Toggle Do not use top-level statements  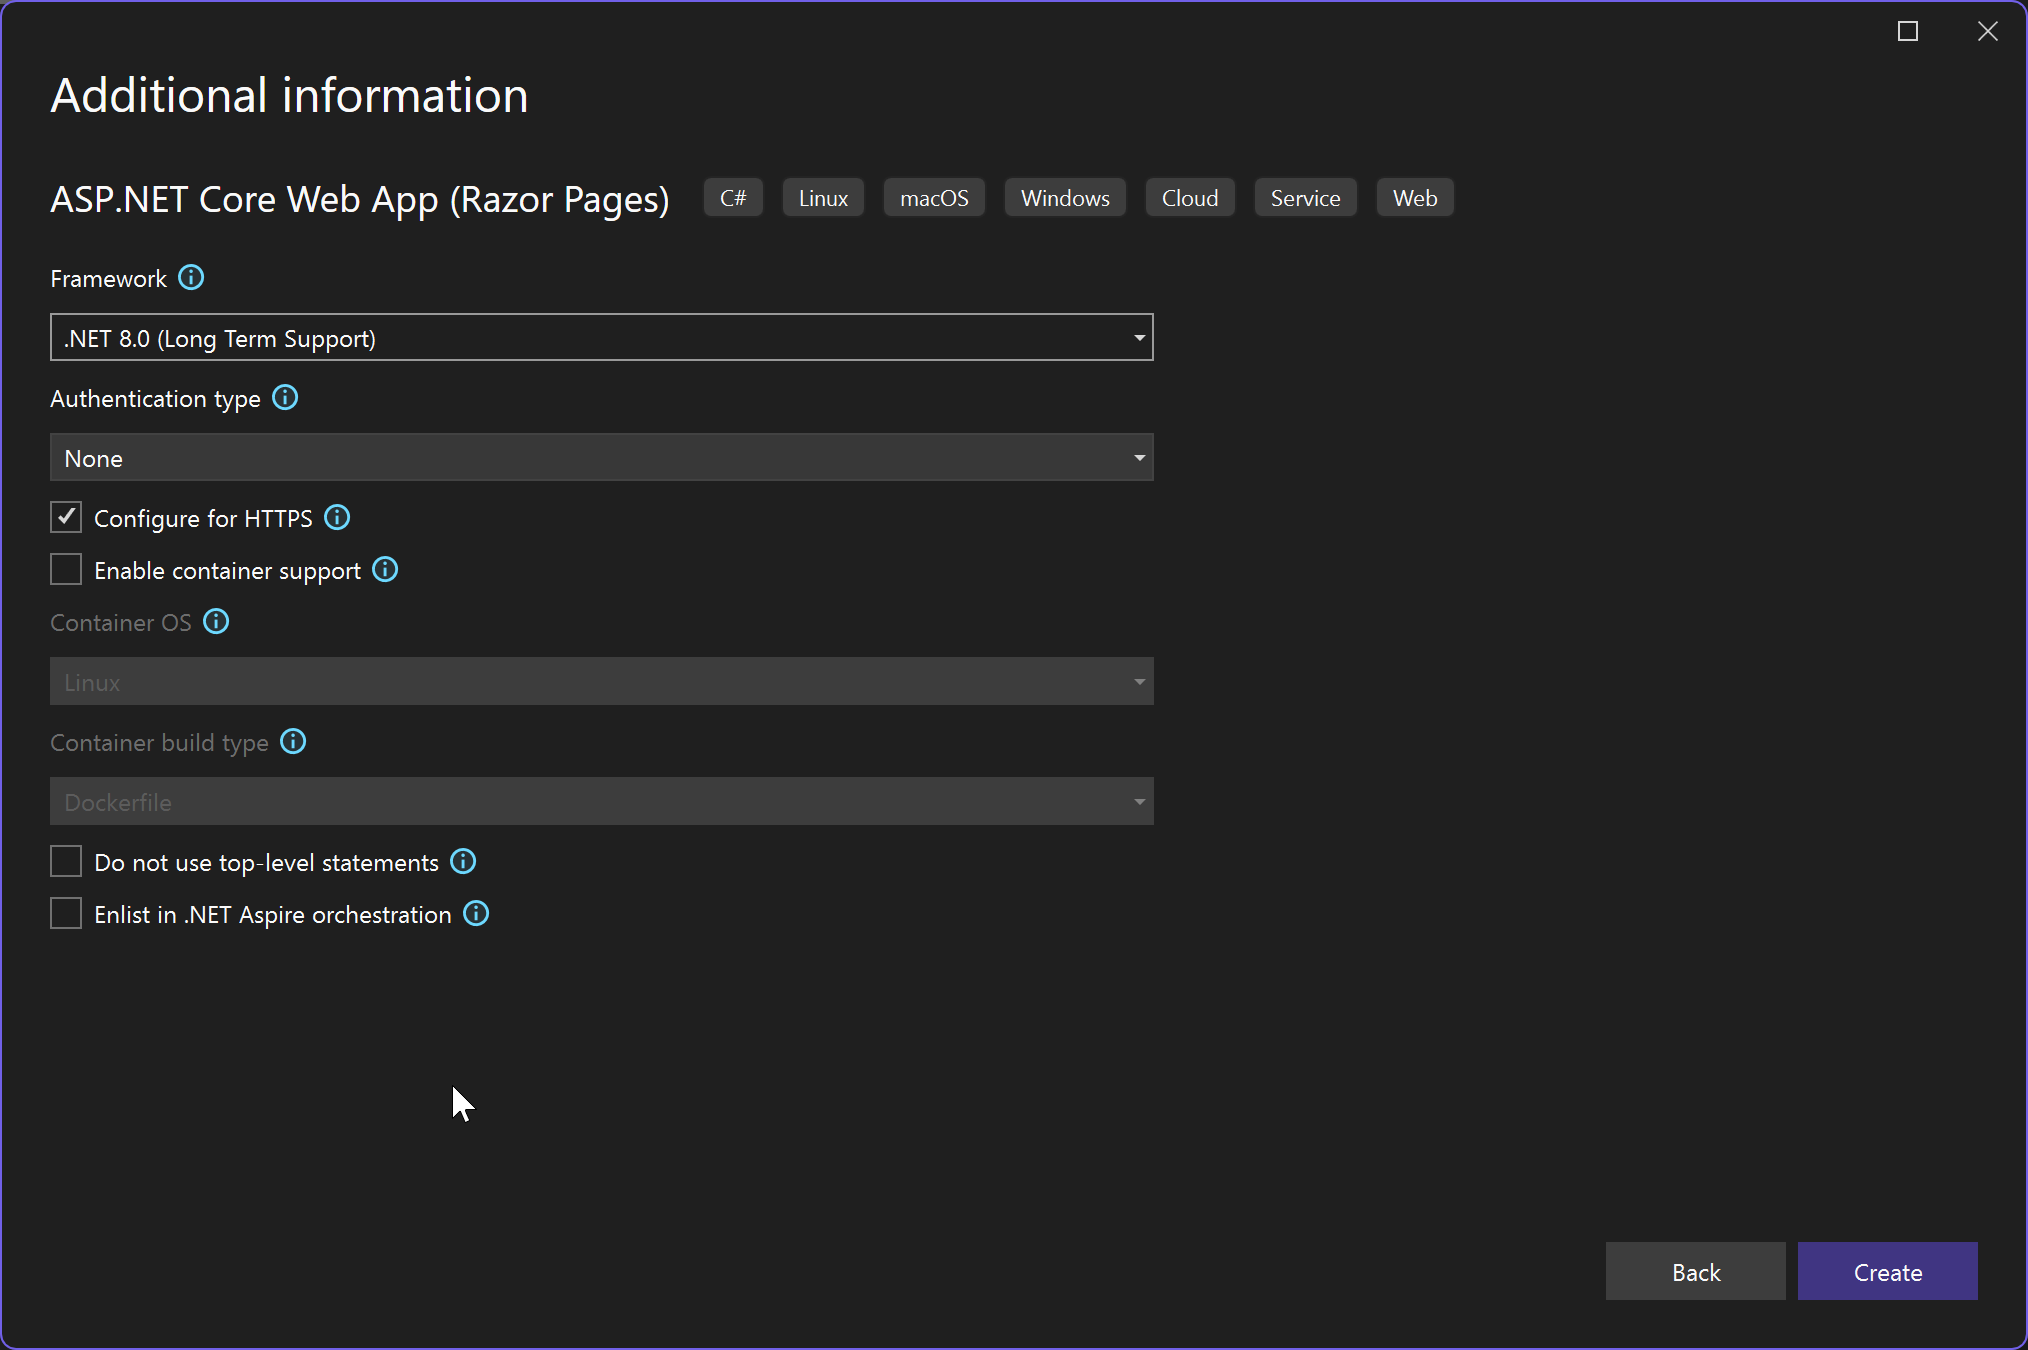point(66,860)
